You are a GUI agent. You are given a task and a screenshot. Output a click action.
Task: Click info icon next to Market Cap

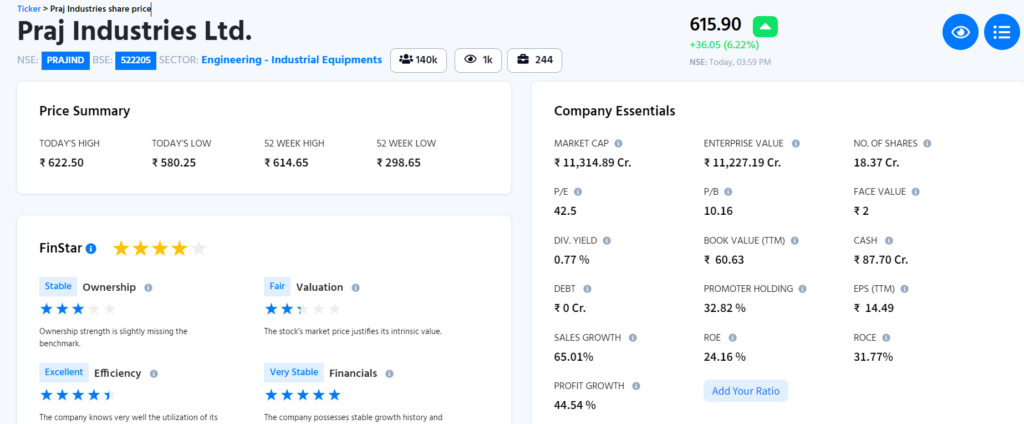pyautogui.click(x=618, y=143)
